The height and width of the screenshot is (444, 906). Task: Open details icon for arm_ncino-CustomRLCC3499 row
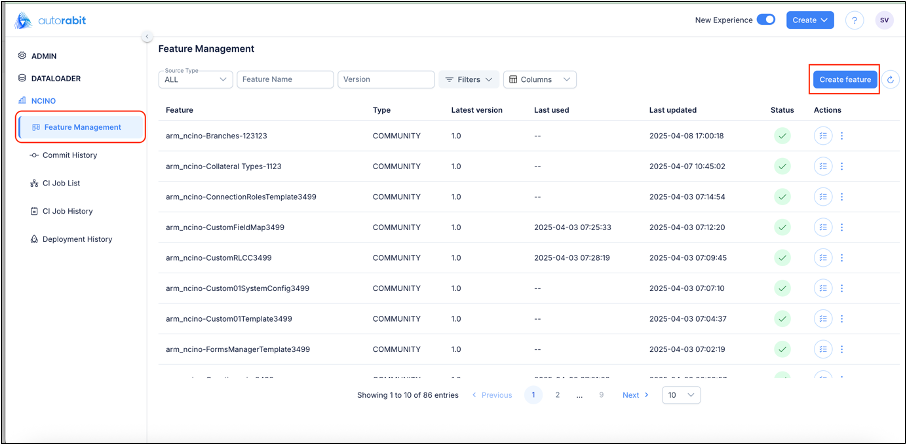coord(823,257)
